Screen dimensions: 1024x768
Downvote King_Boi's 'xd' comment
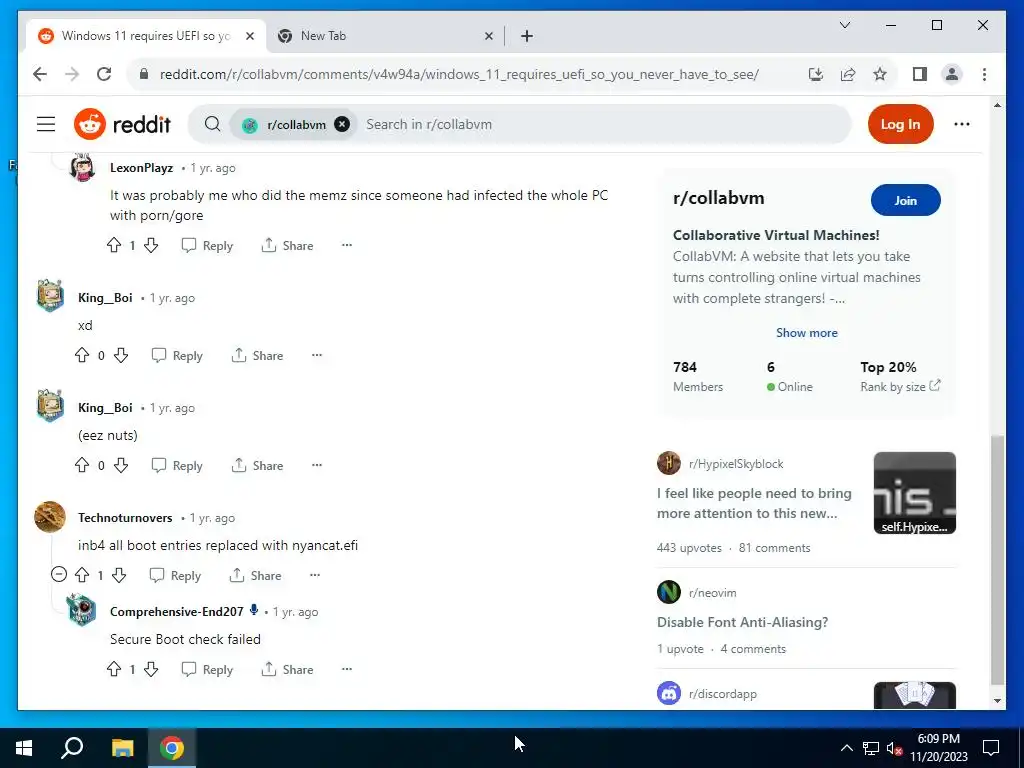(121, 355)
